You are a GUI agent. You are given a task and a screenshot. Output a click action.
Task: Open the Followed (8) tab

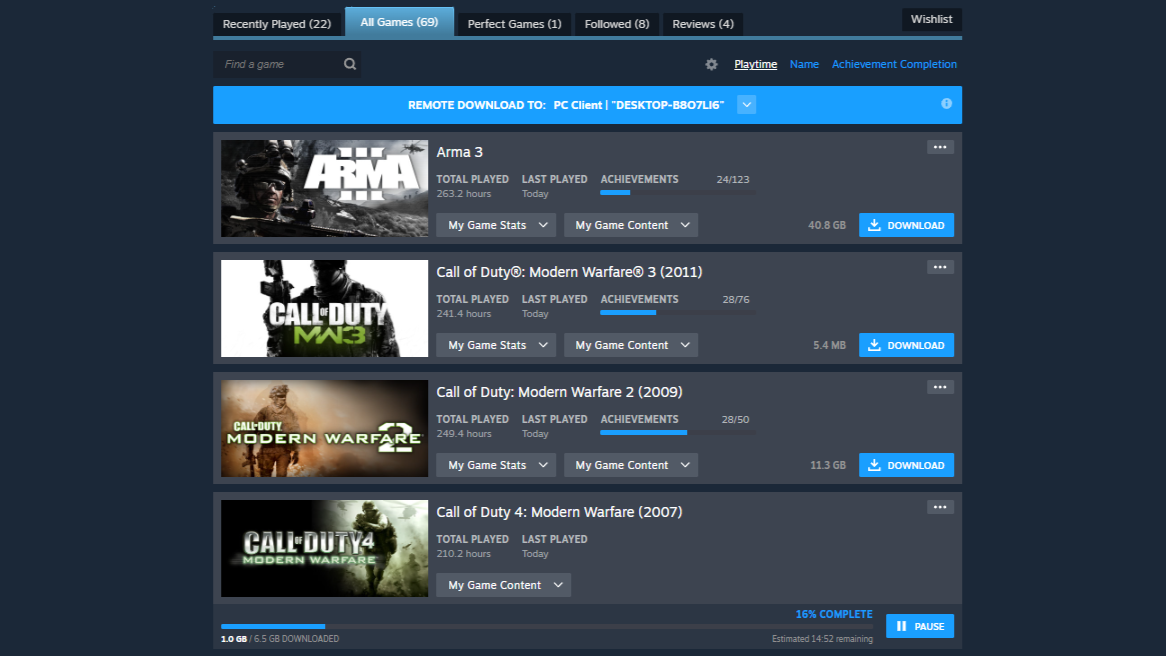pyautogui.click(x=616, y=24)
